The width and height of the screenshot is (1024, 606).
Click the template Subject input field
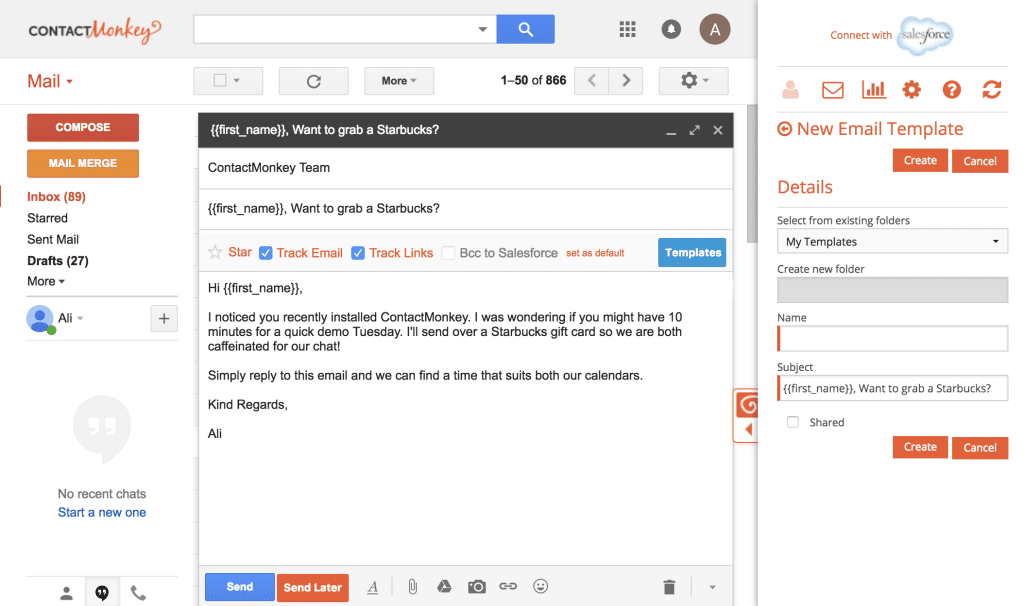892,388
